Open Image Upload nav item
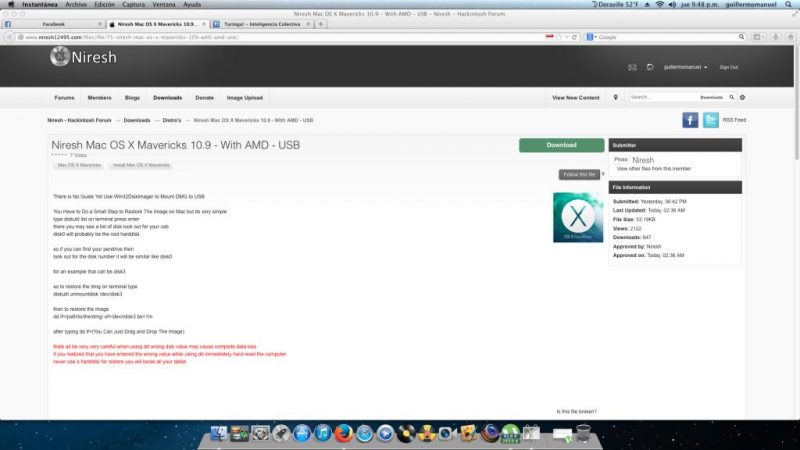 [245, 97]
